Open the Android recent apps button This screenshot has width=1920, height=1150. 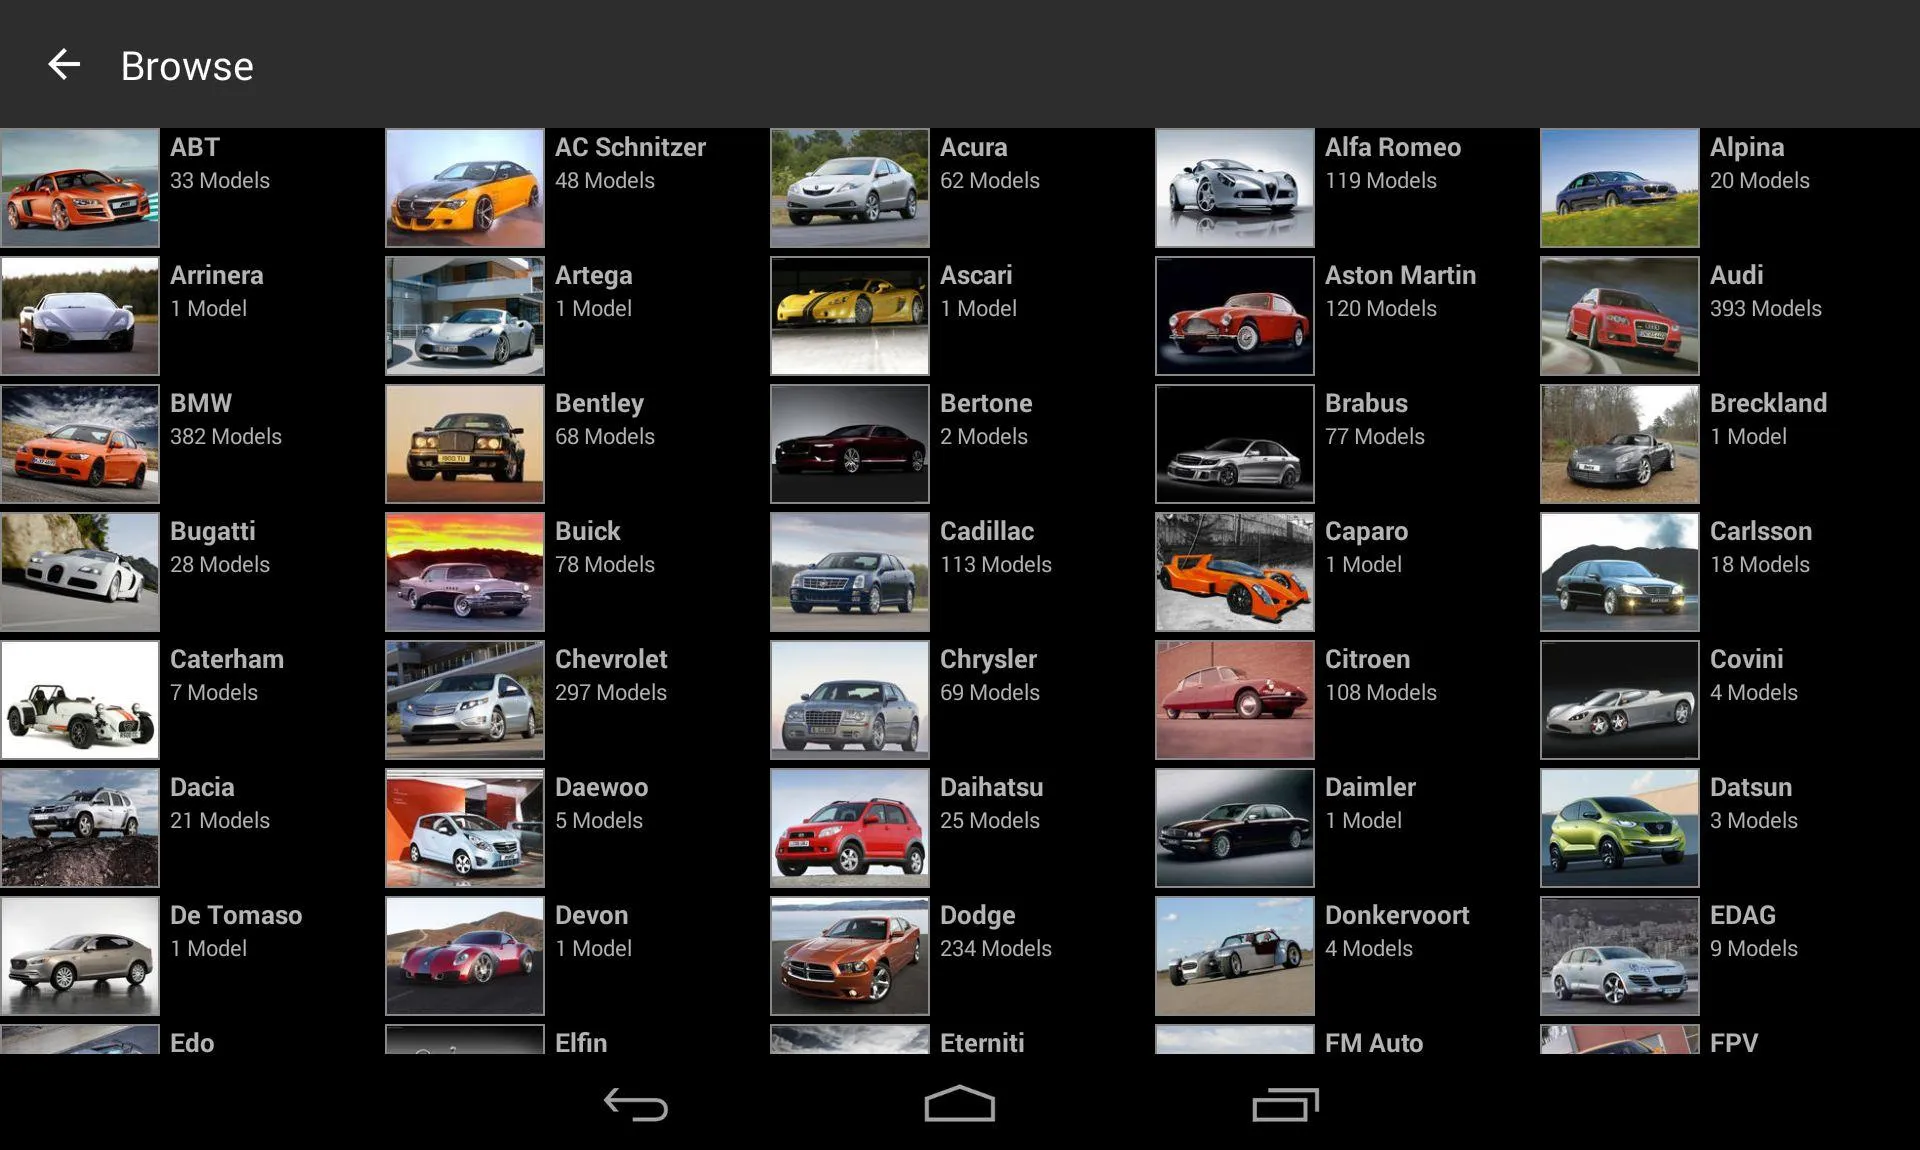pyautogui.click(x=1285, y=1105)
